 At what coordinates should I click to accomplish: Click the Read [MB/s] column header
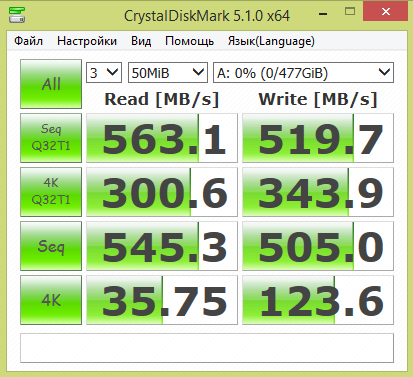tap(162, 99)
